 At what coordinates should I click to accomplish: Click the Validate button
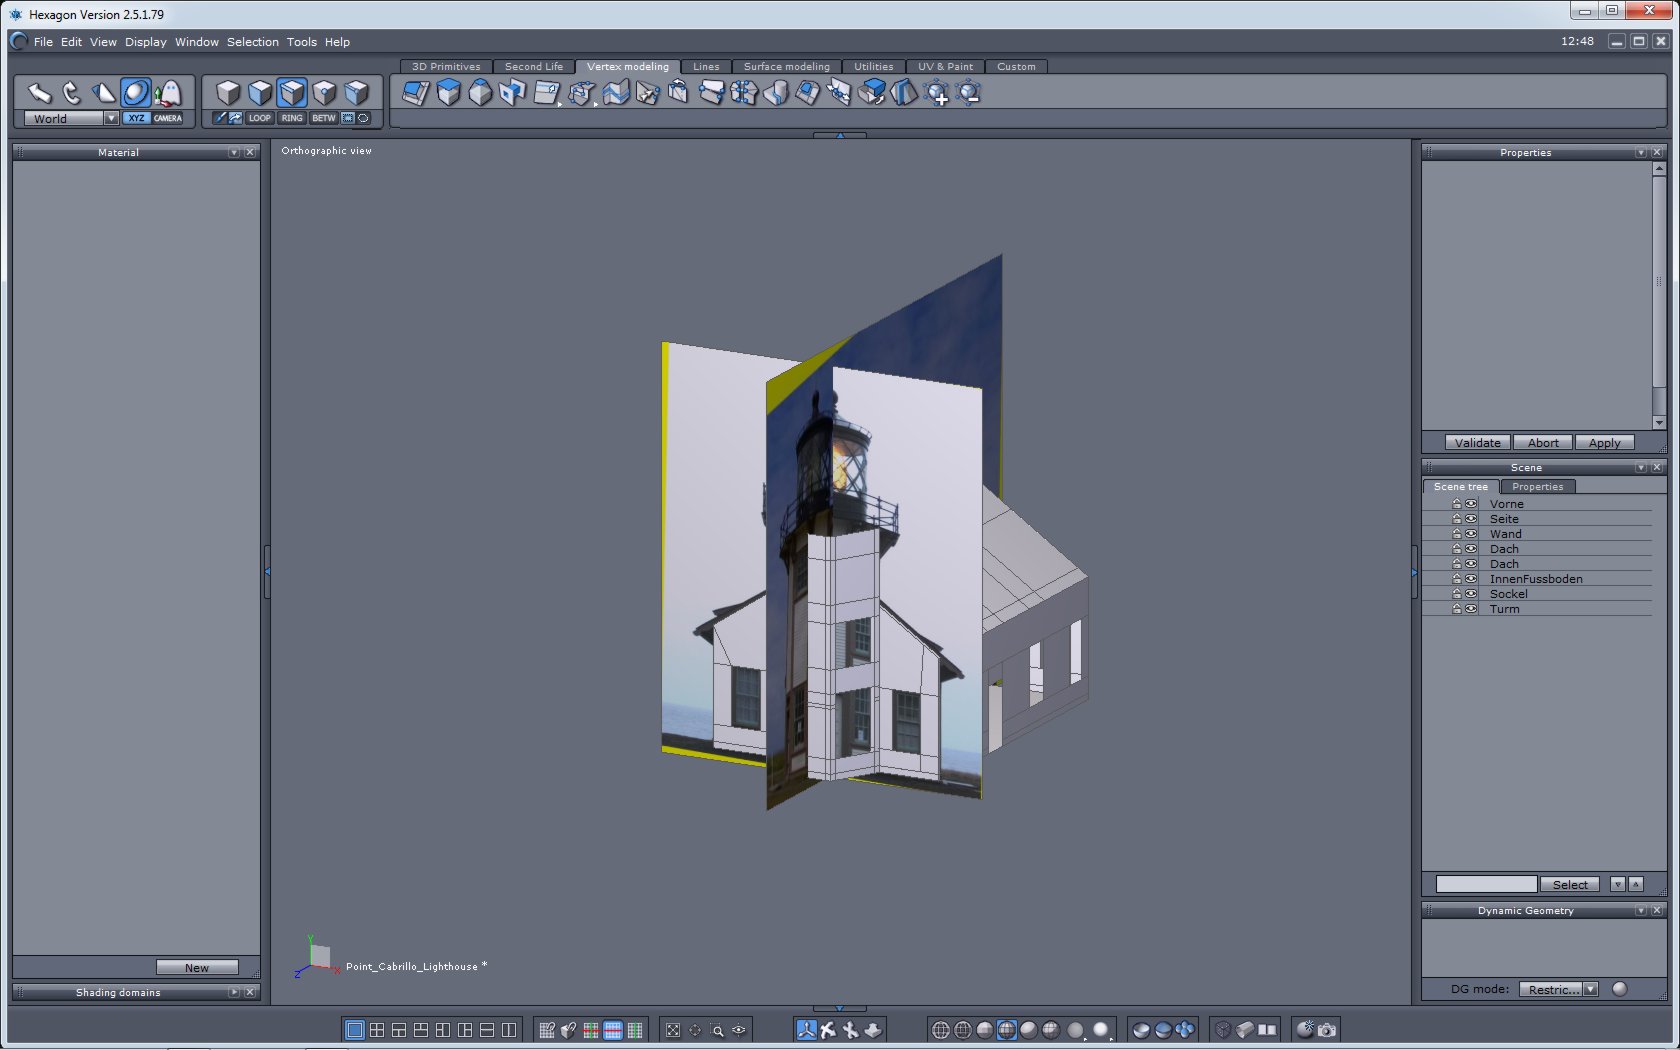(1478, 443)
